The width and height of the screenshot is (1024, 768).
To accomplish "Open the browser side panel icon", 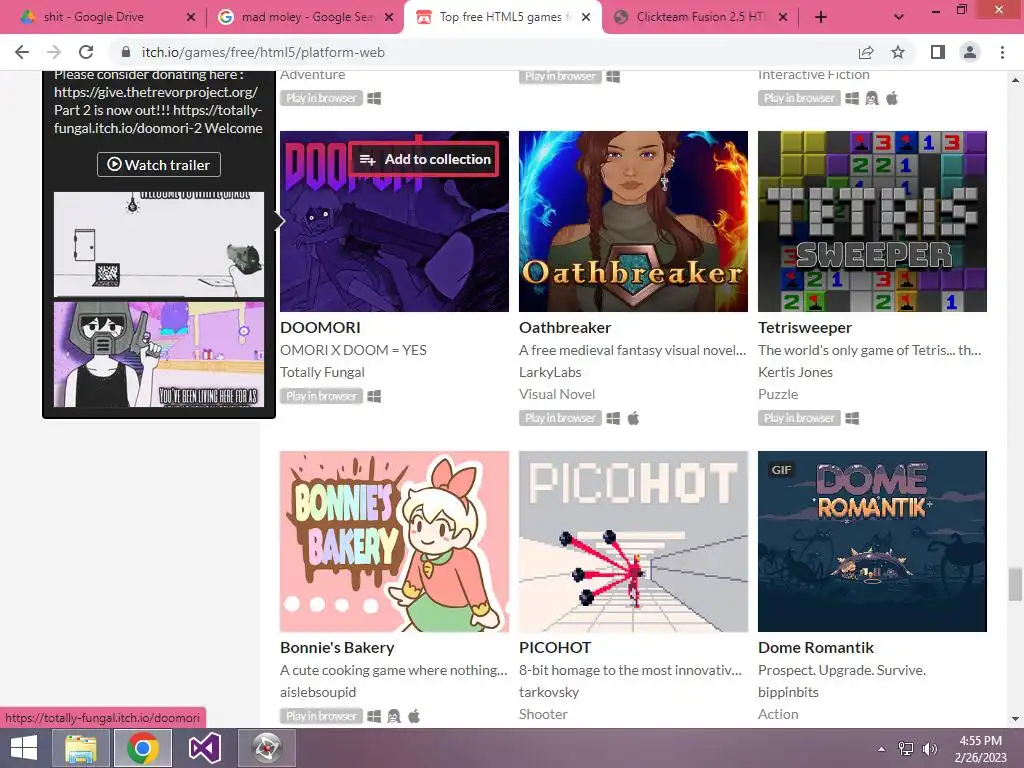I will (x=938, y=52).
